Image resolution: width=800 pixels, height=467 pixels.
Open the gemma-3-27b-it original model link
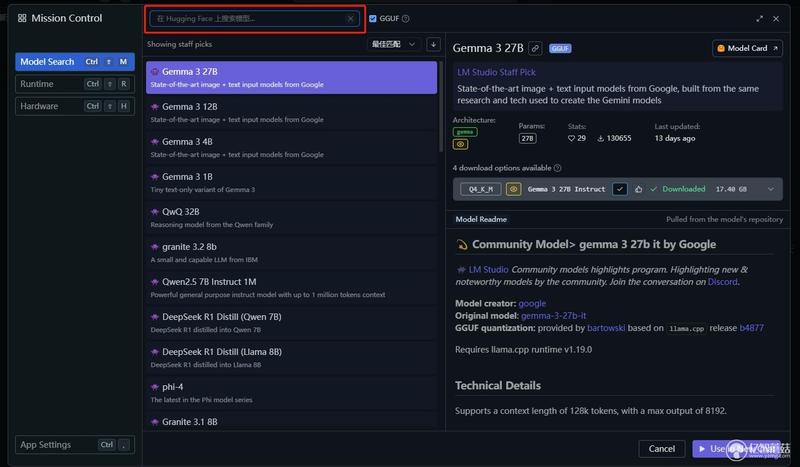pyautogui.click(x=554, y=316)
